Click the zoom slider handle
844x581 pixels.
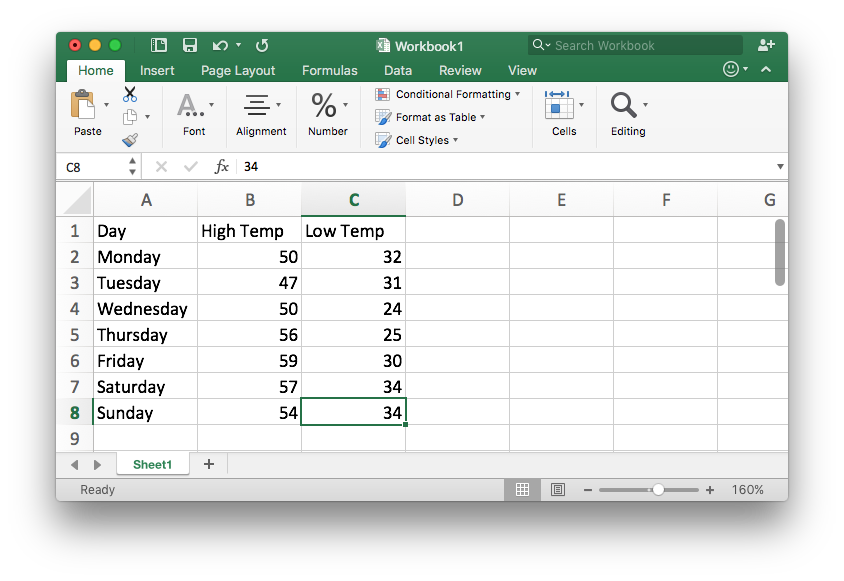click(x=658, y=490)
